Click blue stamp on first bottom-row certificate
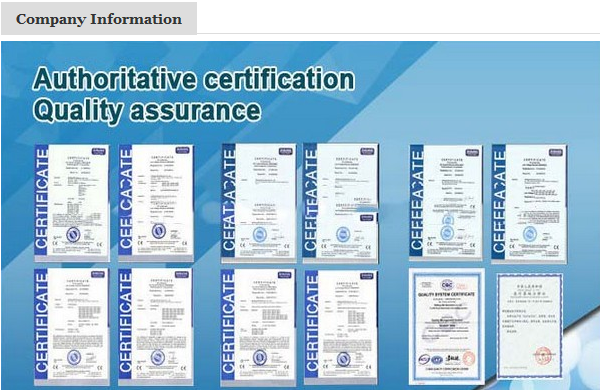 click(74, 357)
